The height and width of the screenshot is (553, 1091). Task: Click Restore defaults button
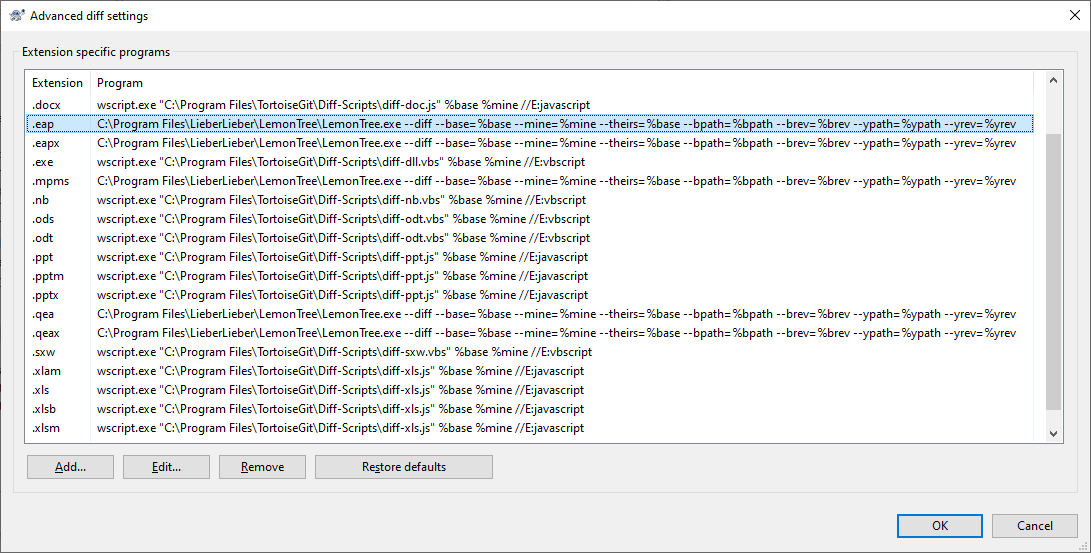(x=403, y=467)
